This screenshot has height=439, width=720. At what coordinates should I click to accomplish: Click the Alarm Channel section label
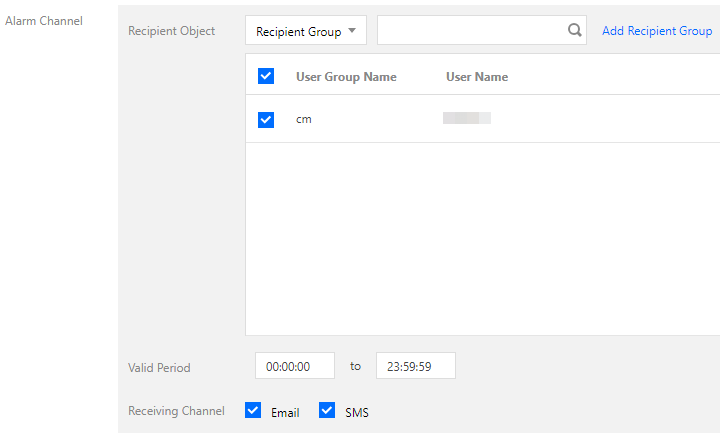click(x=44, y=21)
